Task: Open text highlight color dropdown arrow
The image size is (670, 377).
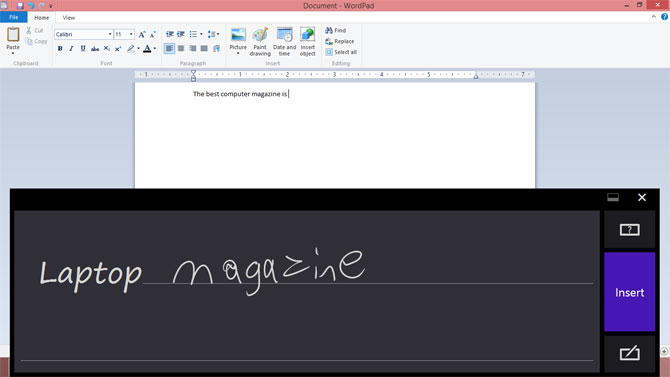Action: coord(138,49)
